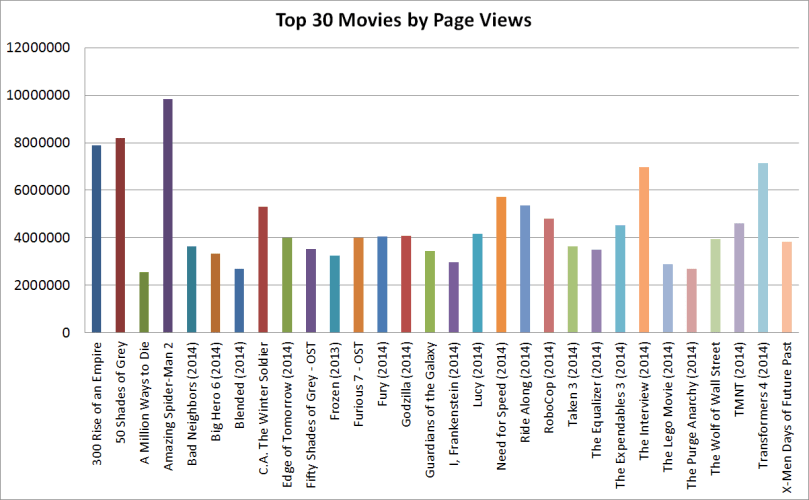Screen dimensions: 809x500
Task: Click the 4000000 y-axis label
Action: pos(42,237)
